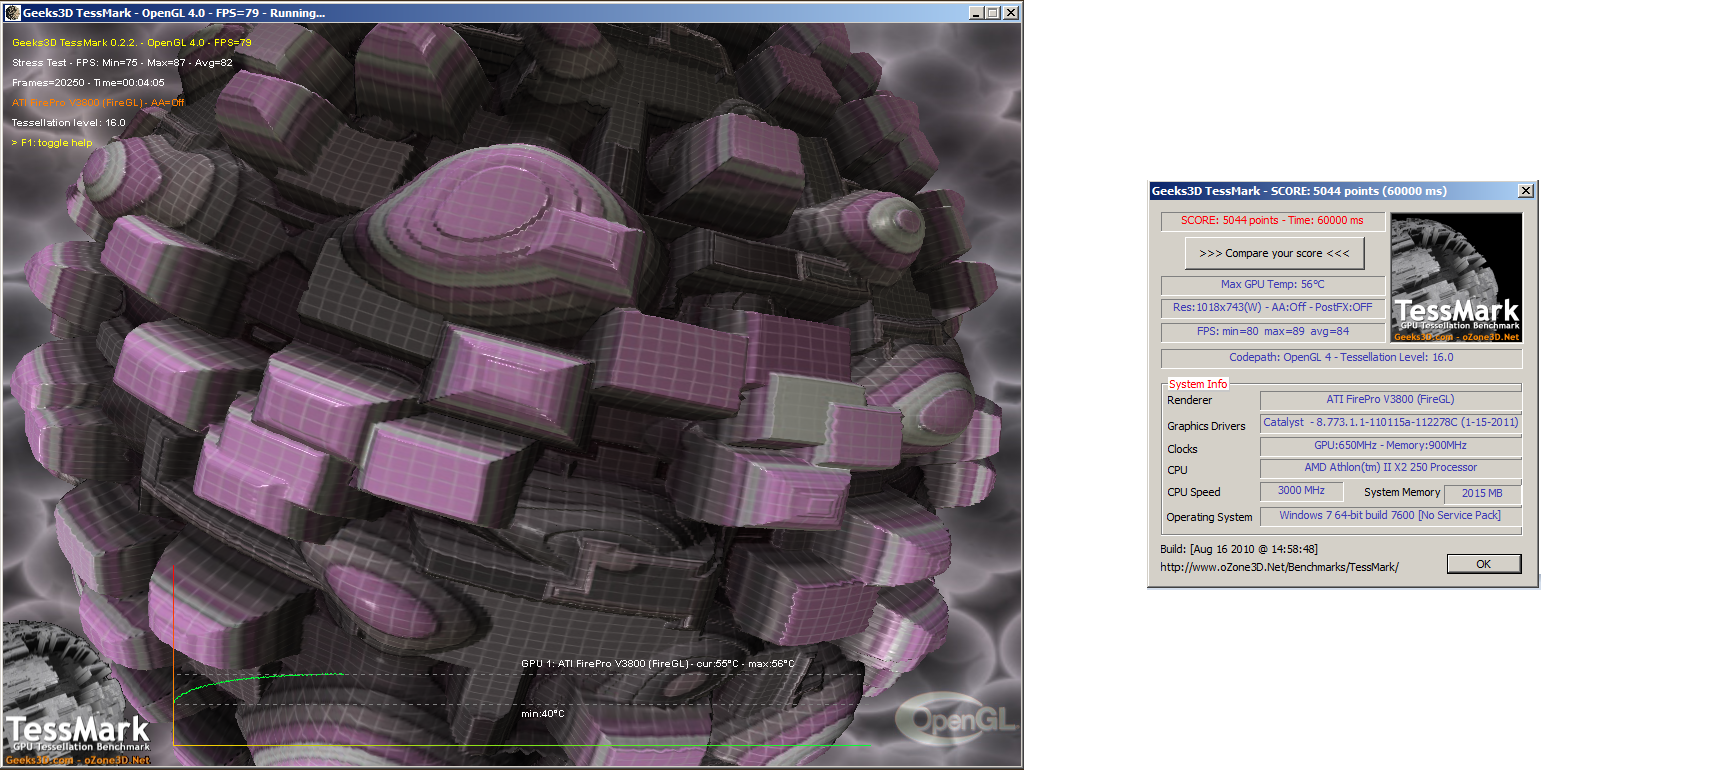The image size is (1712, 770).
Task: Click the 'Compare your score' button
Action: click(1274, 253)
